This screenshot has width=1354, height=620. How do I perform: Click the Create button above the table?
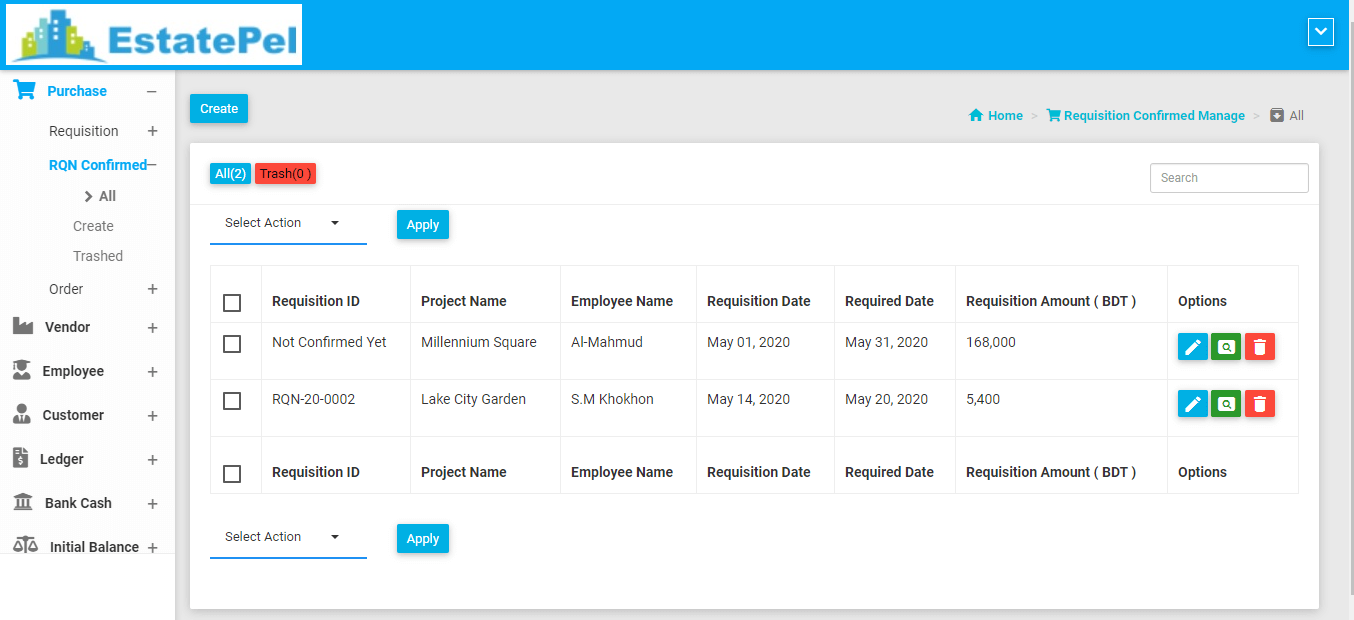(x=219, y=109)
